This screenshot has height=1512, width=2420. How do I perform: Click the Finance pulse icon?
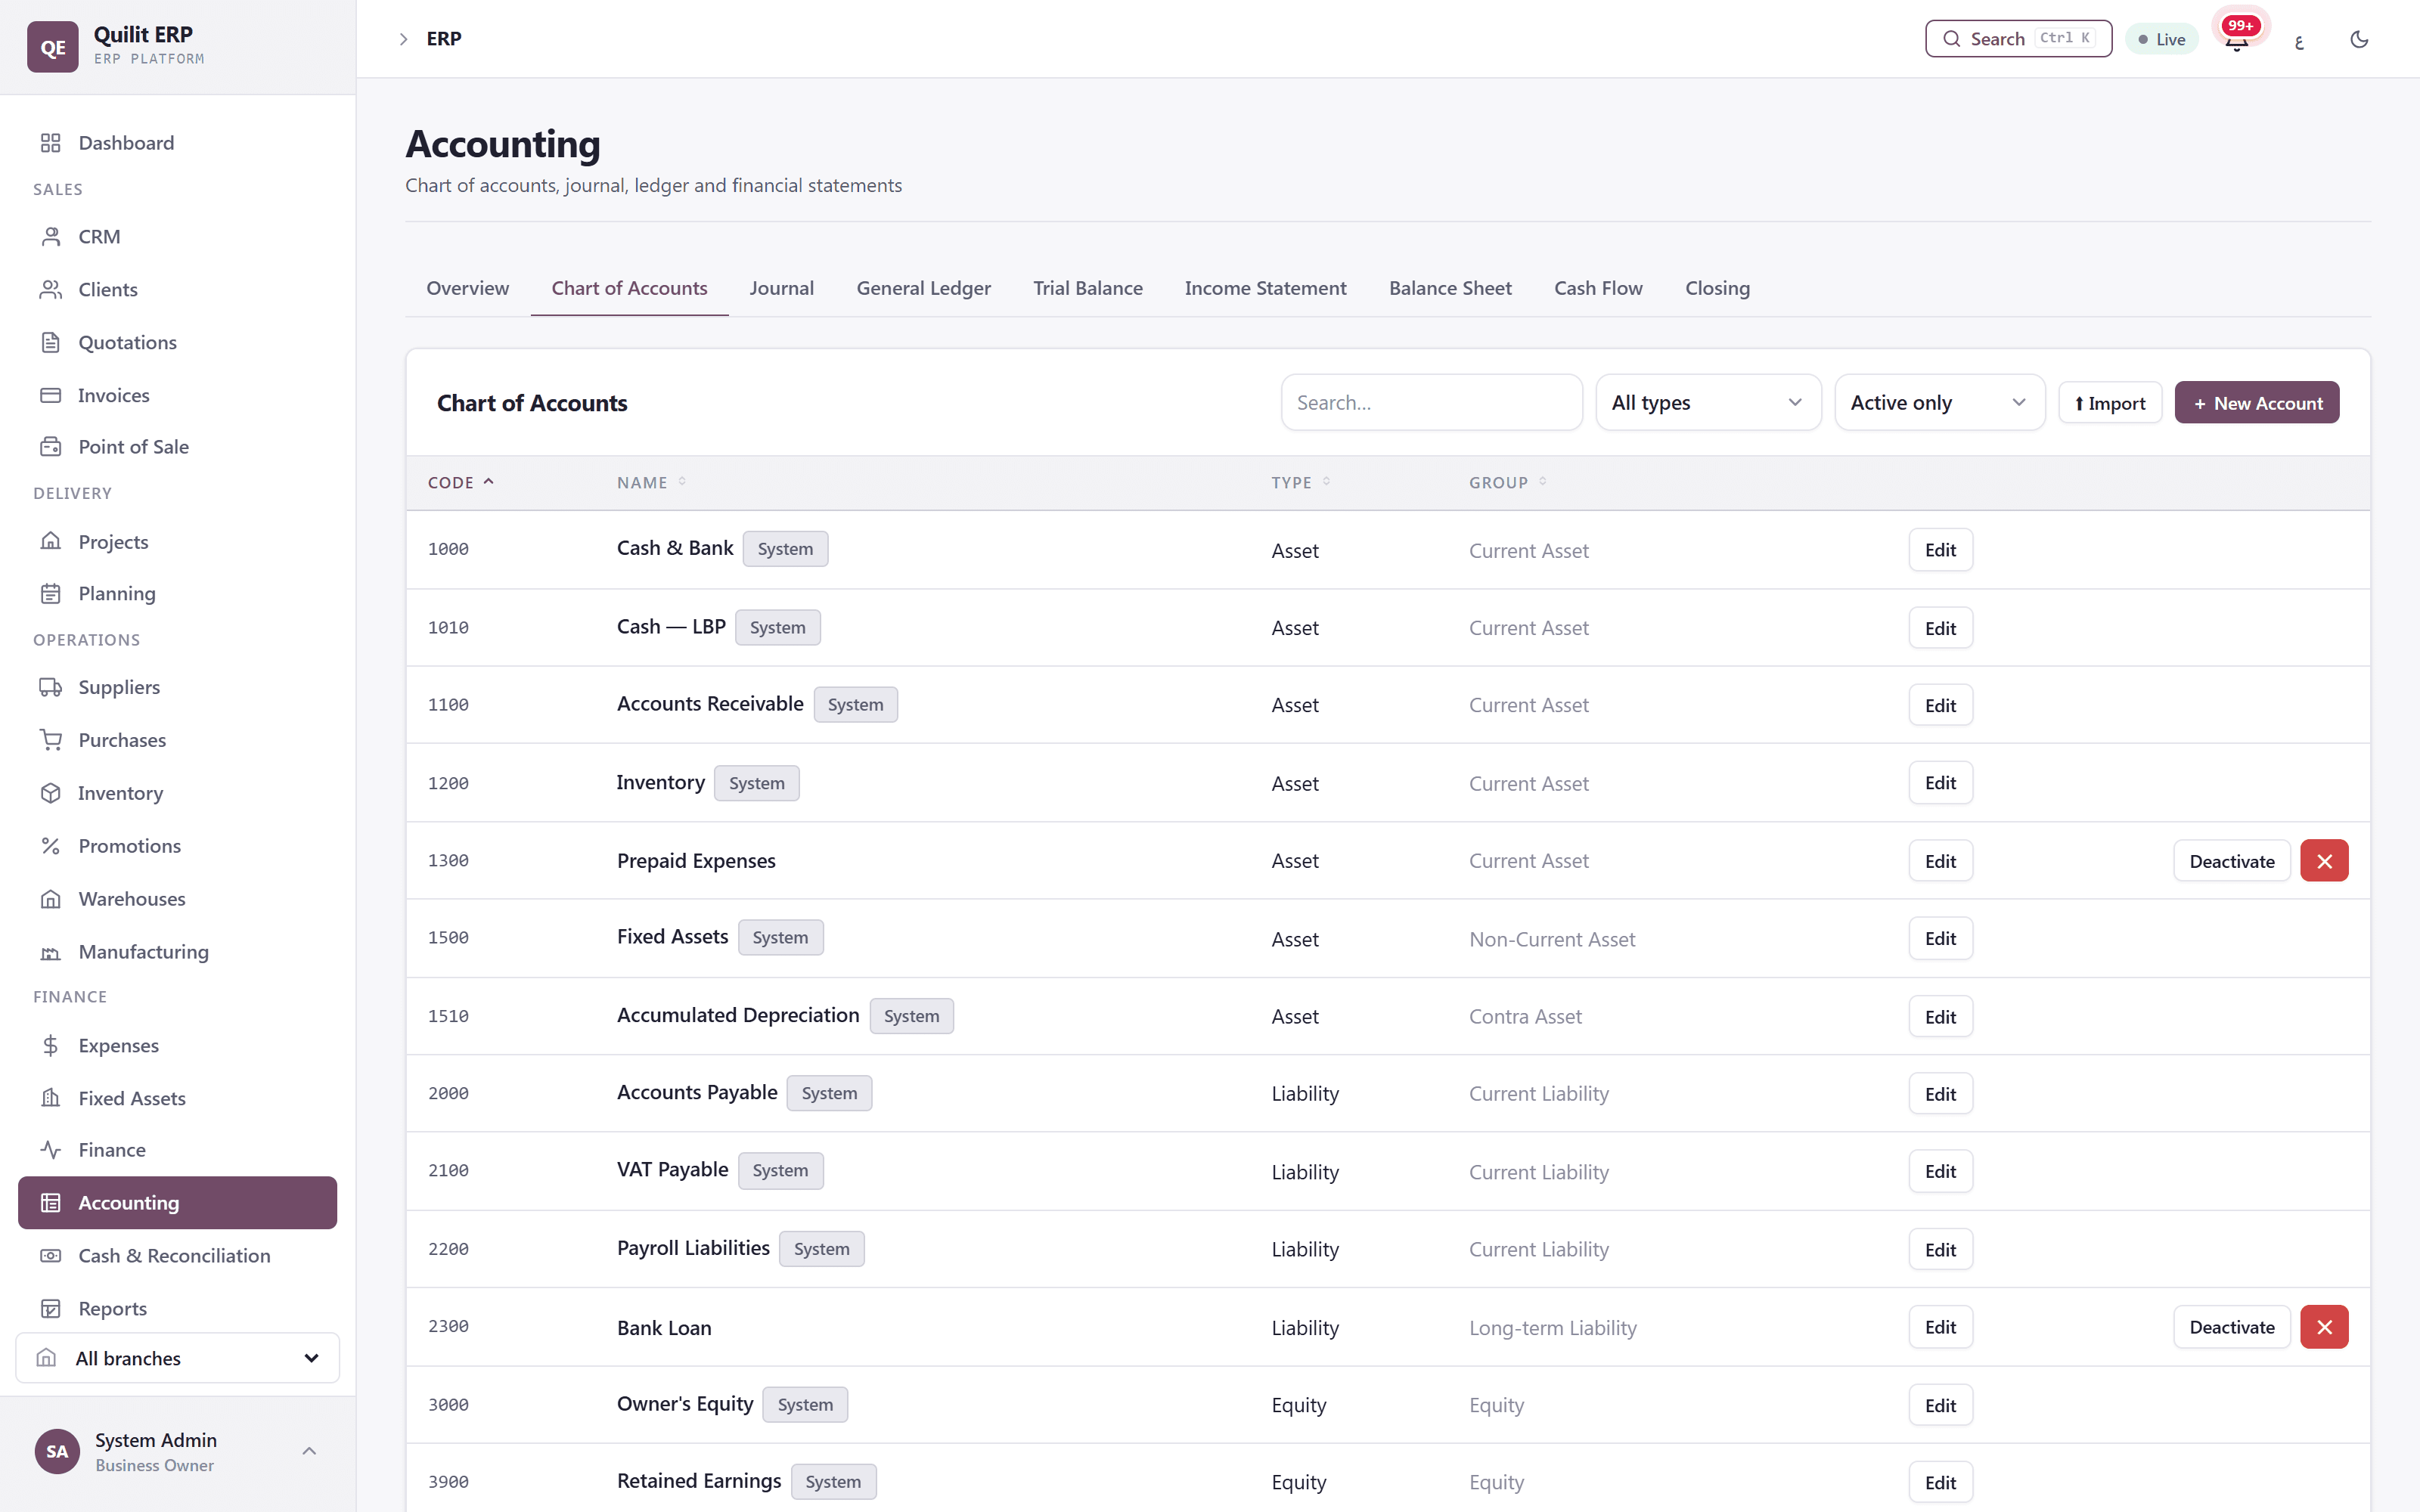point(50,1150)
